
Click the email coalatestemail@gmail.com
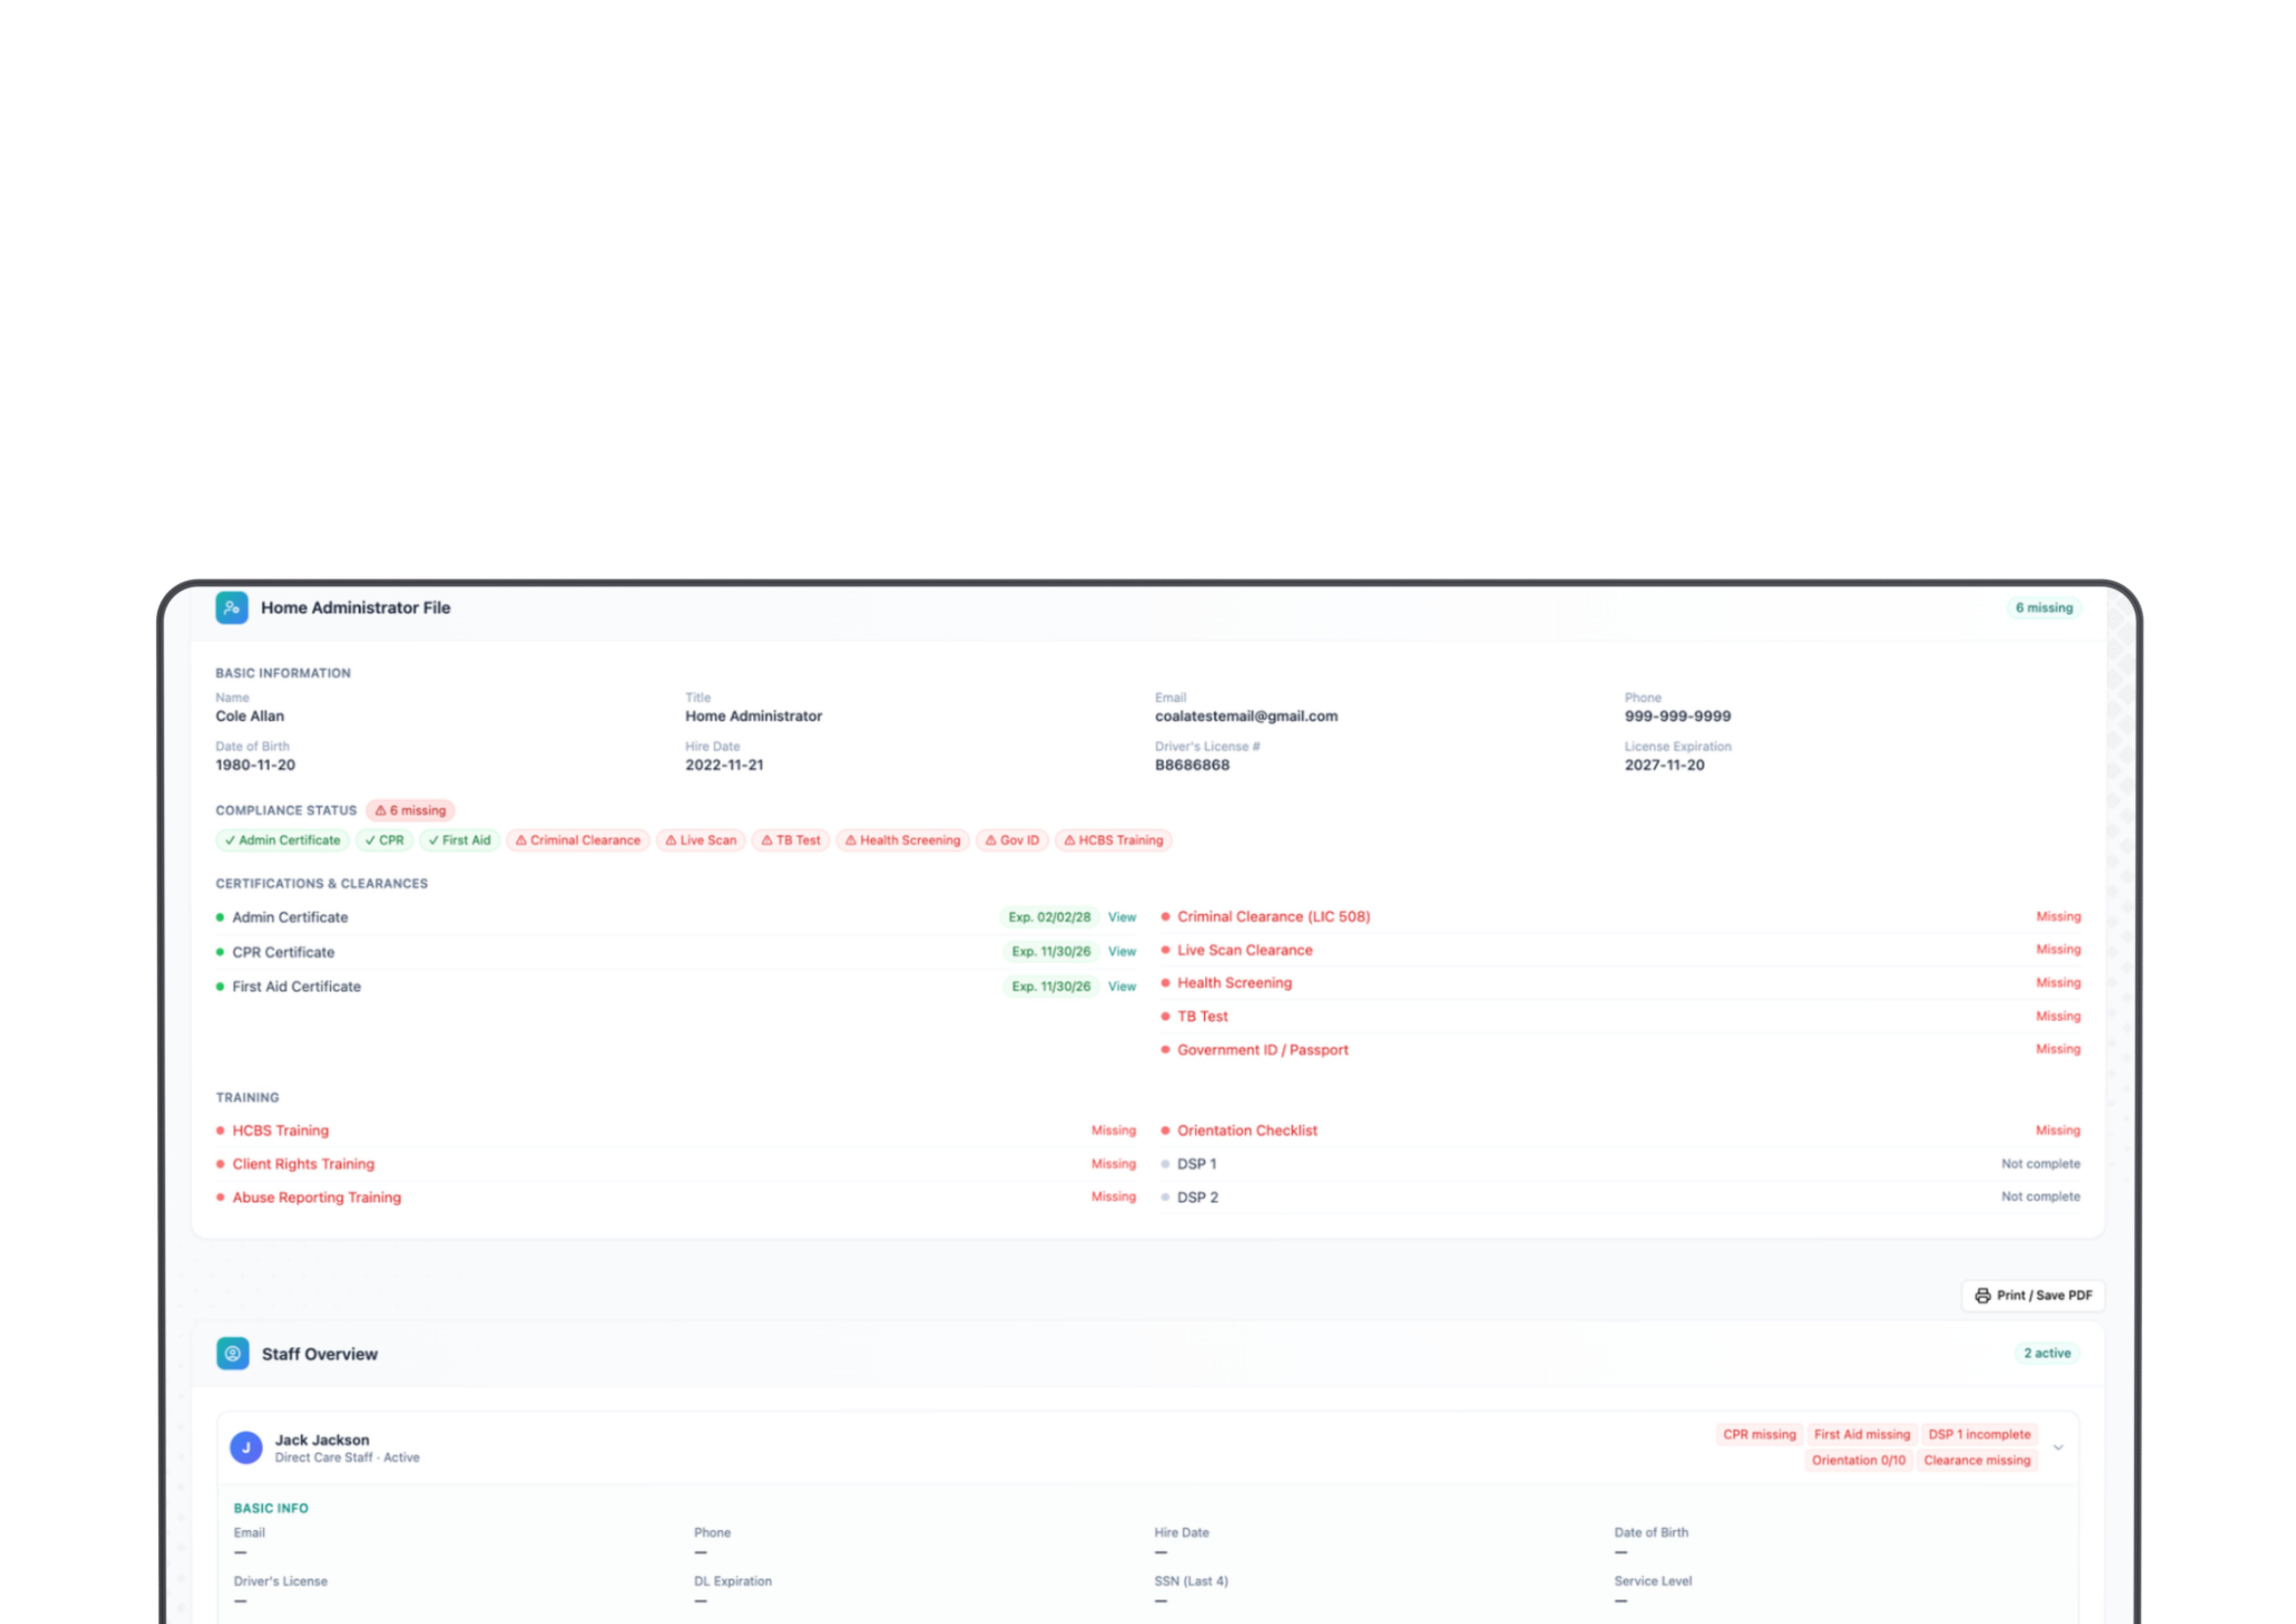[x=1246, y=716]
